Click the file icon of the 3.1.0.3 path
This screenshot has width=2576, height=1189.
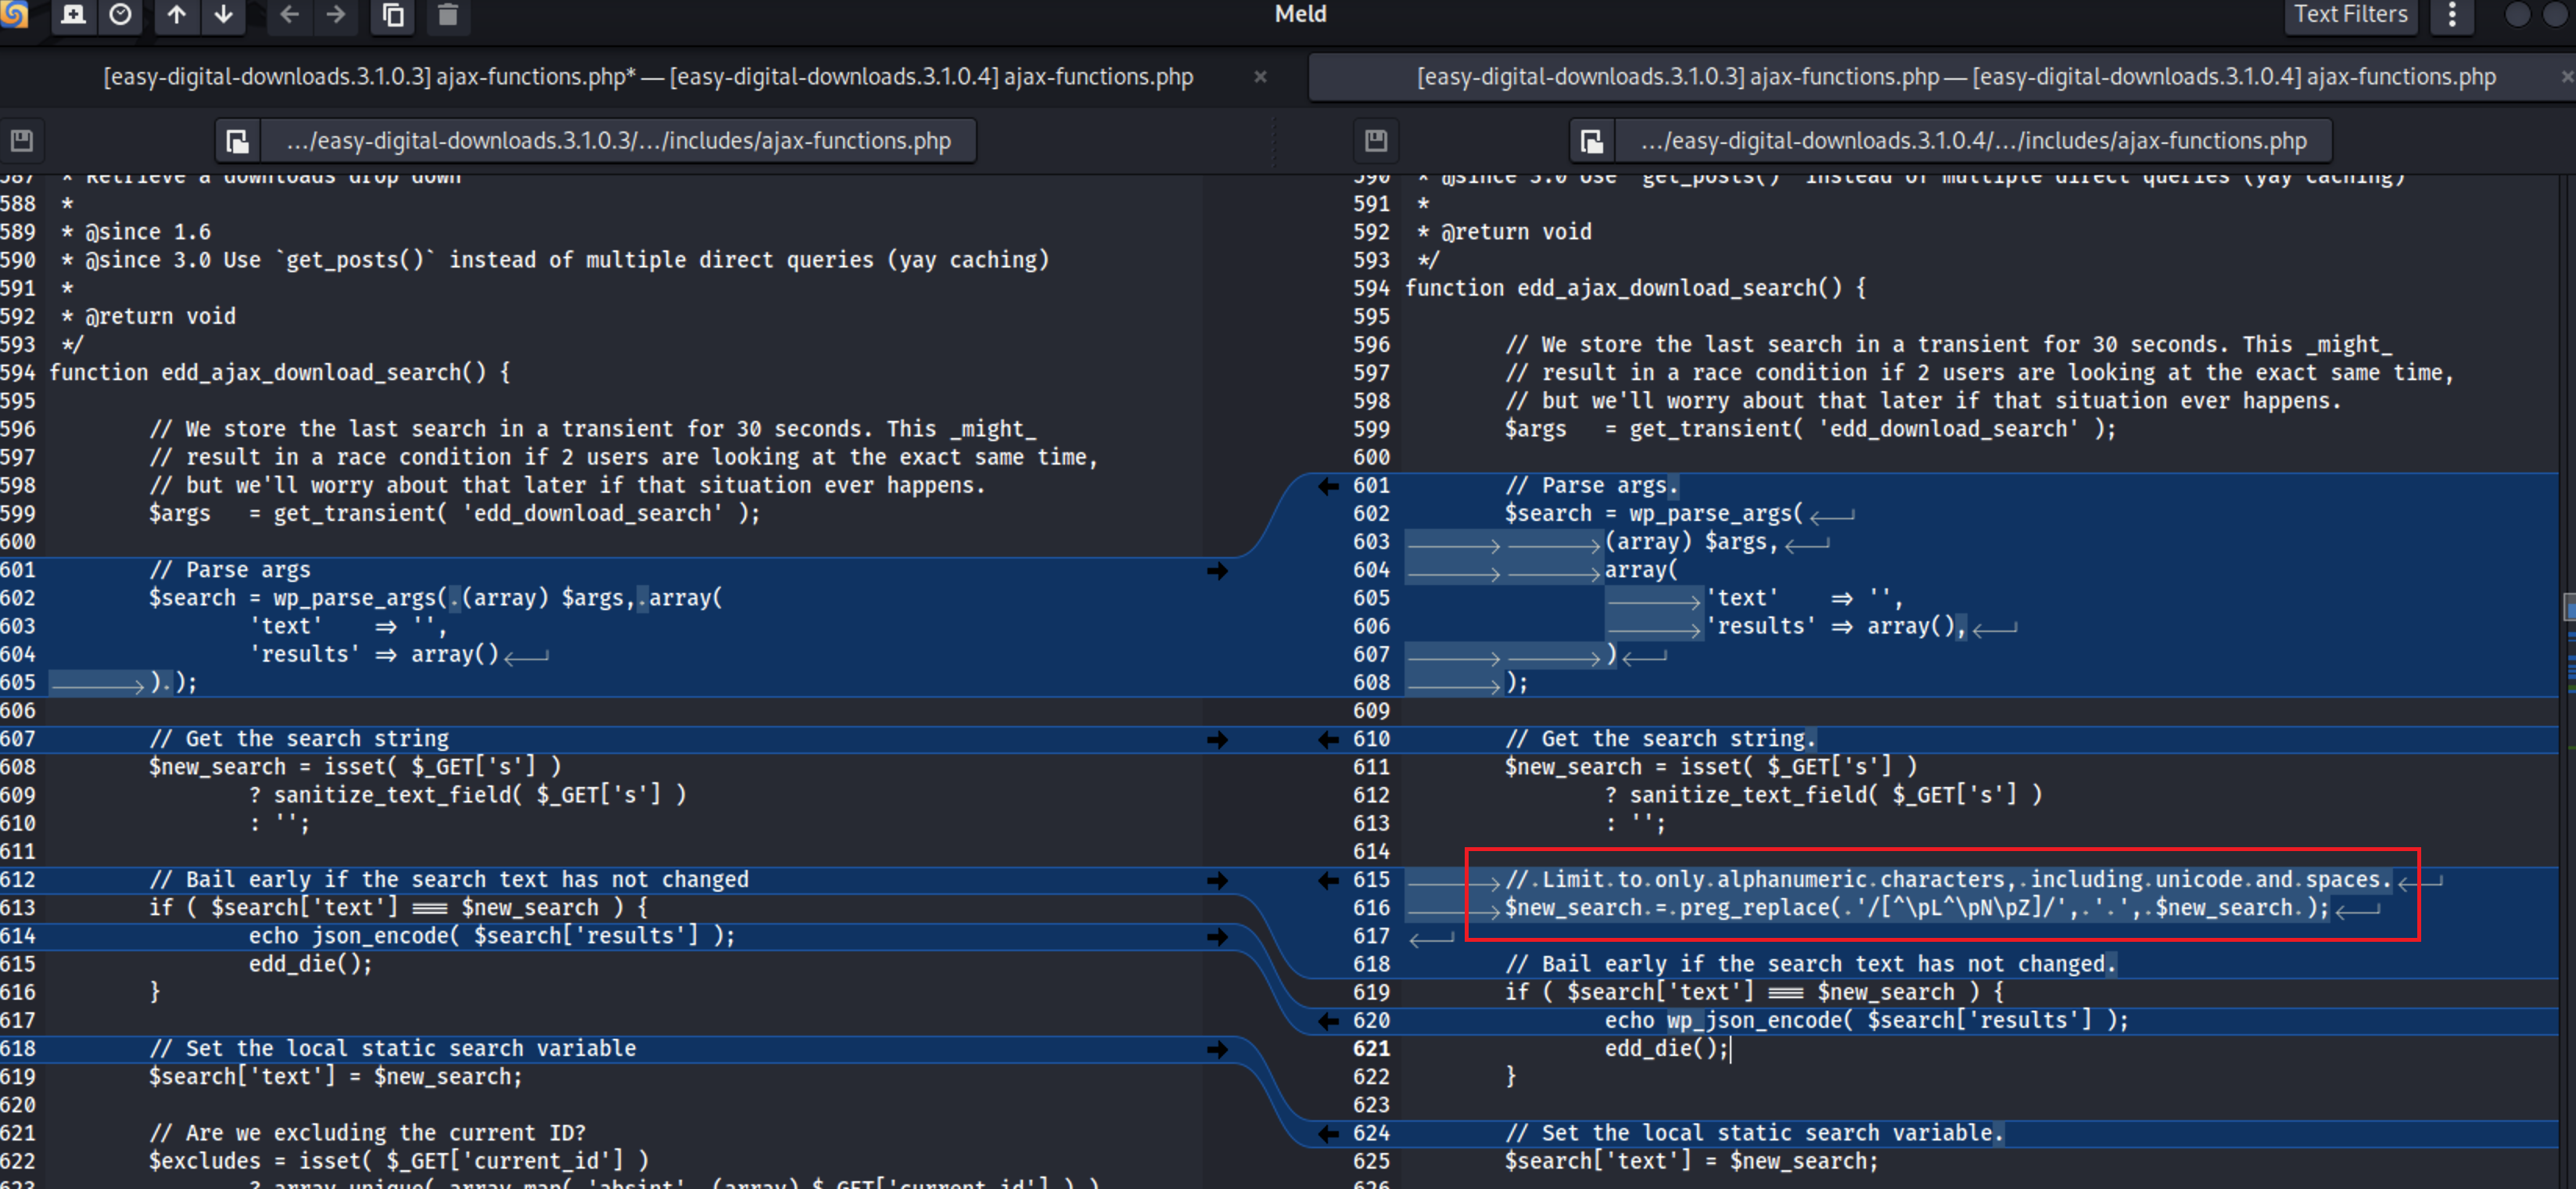[238, 141]
